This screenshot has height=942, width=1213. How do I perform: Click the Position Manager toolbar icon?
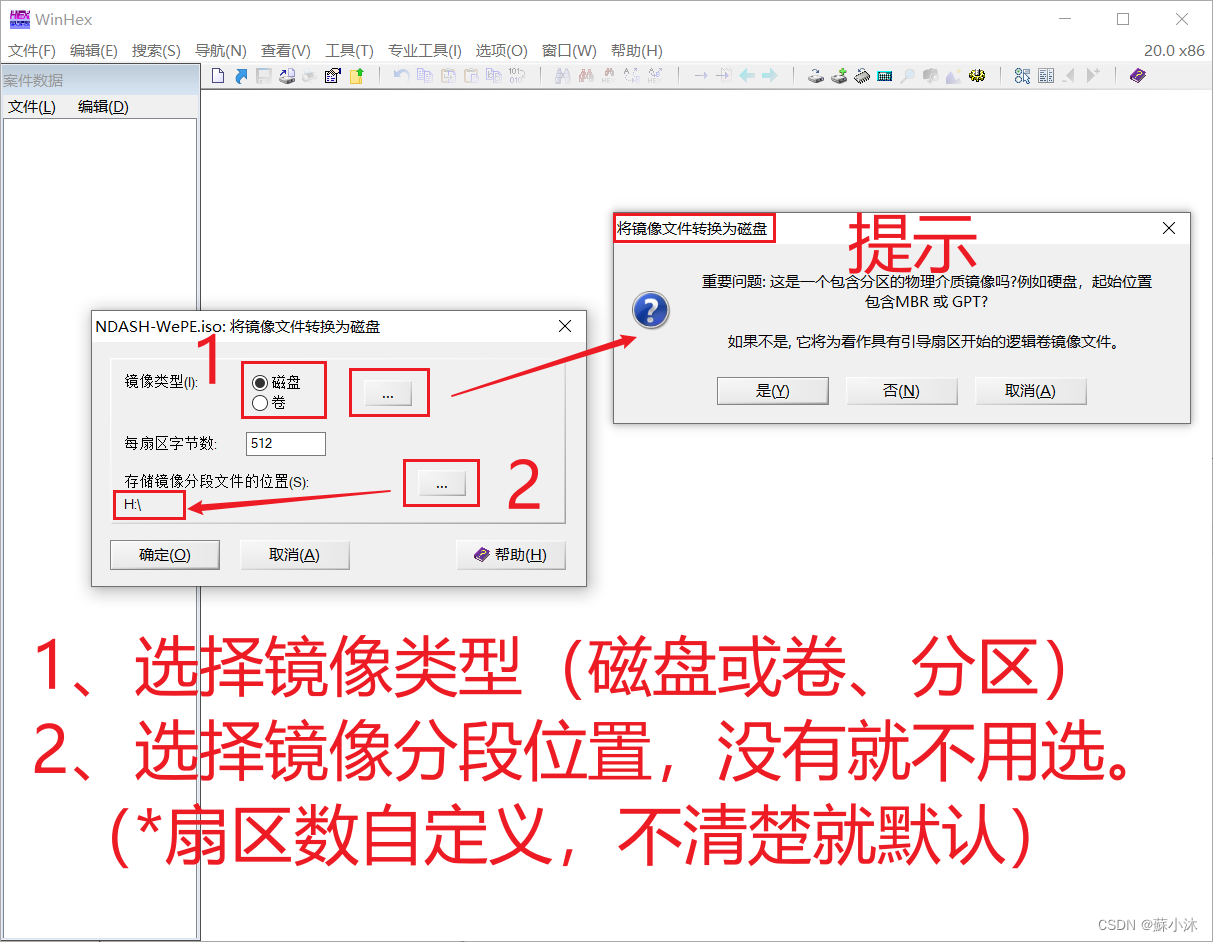(1022, 76)
